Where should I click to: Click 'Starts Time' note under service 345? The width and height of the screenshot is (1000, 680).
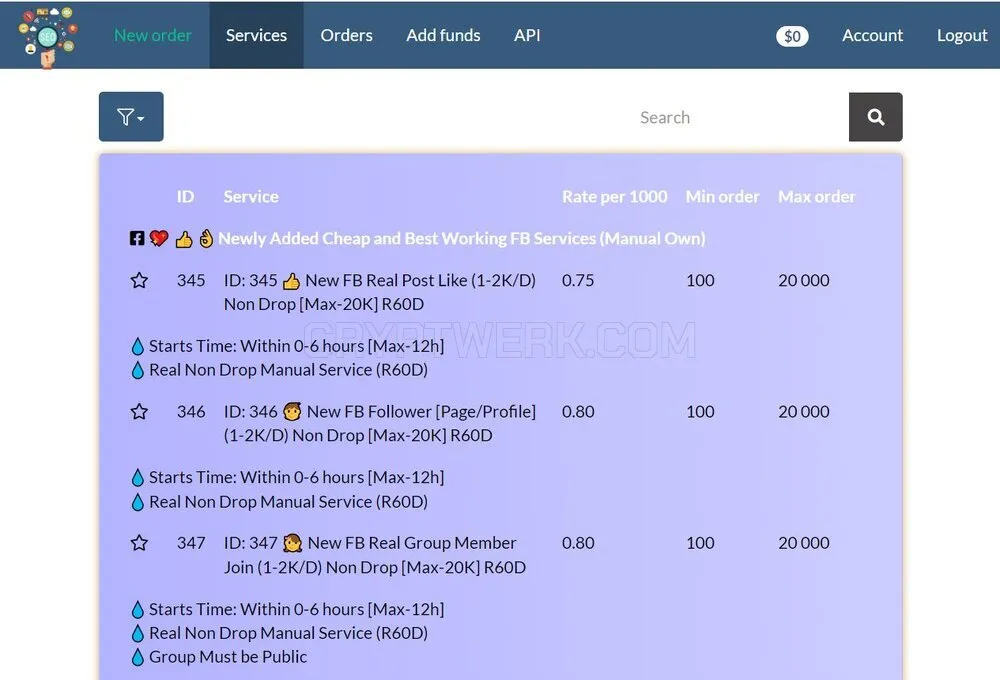(x=297, y=346)
